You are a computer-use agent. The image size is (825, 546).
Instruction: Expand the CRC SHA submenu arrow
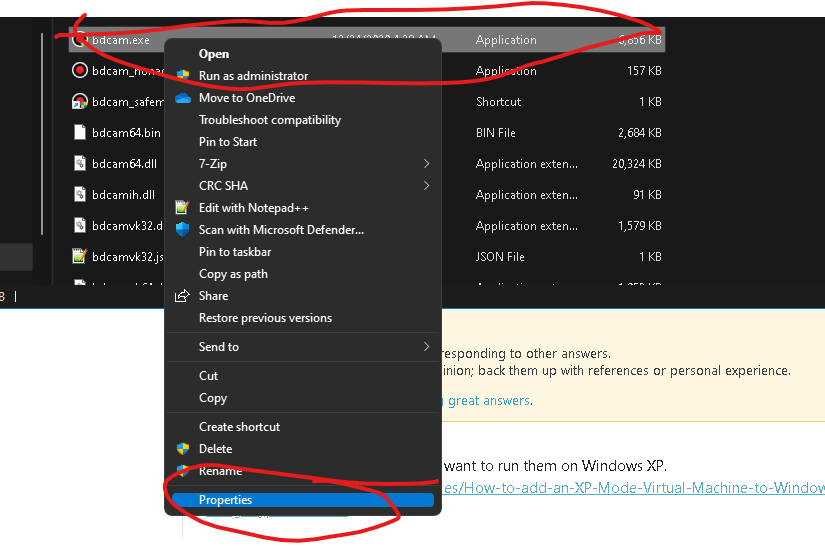[x=427, y=186]
